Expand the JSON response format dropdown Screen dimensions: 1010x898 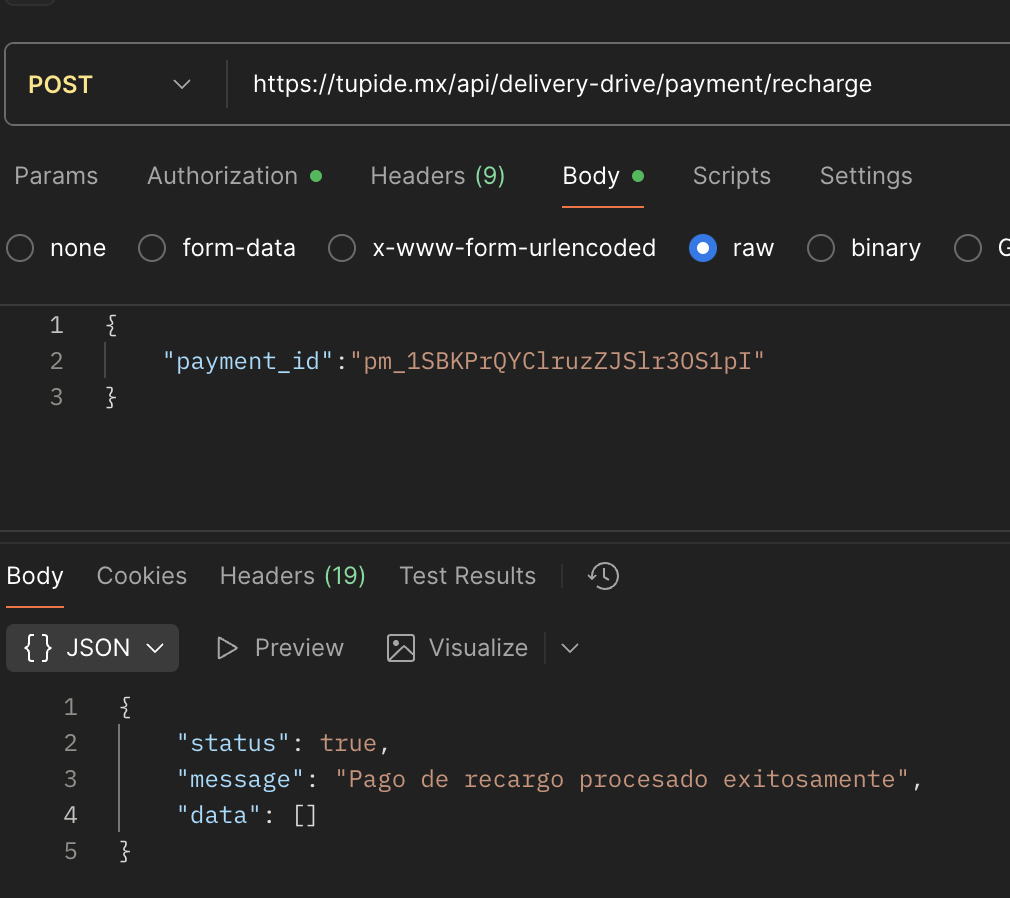[x=155, y=648]
